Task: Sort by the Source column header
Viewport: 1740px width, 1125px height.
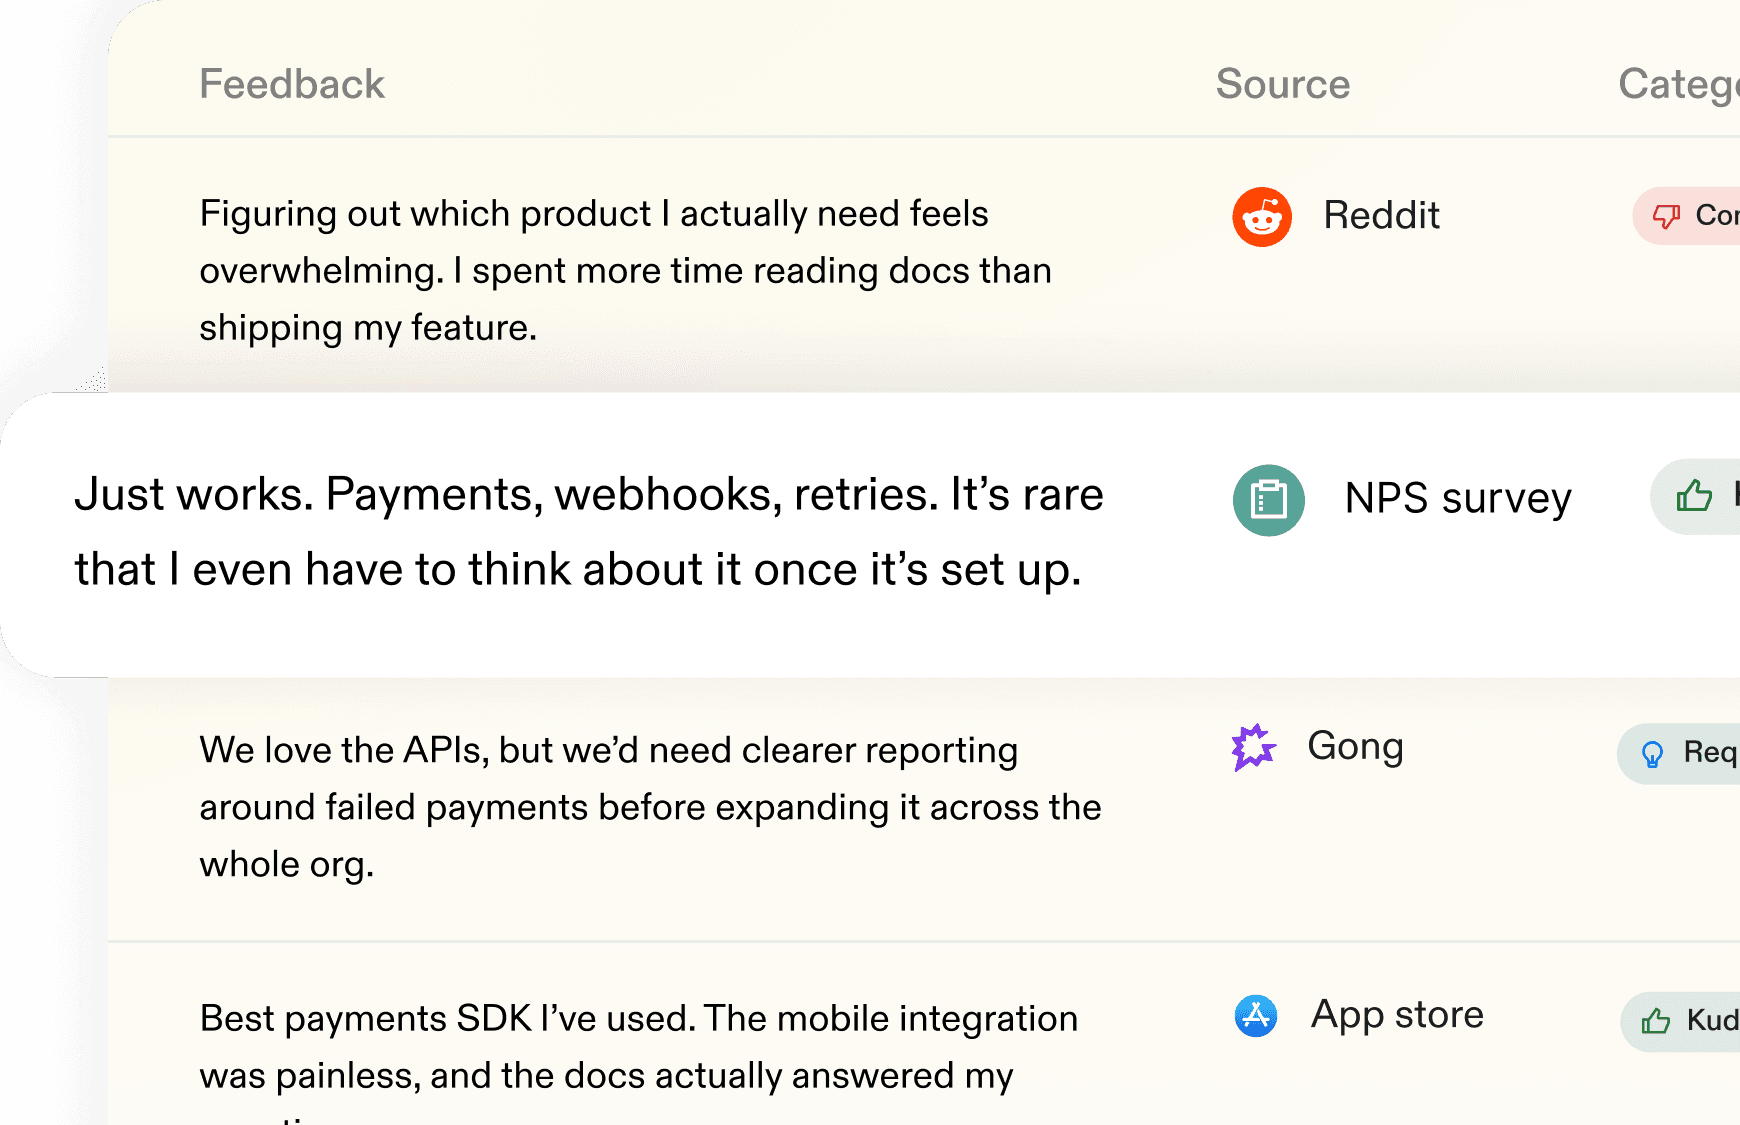Action: tap(1283, 84)
